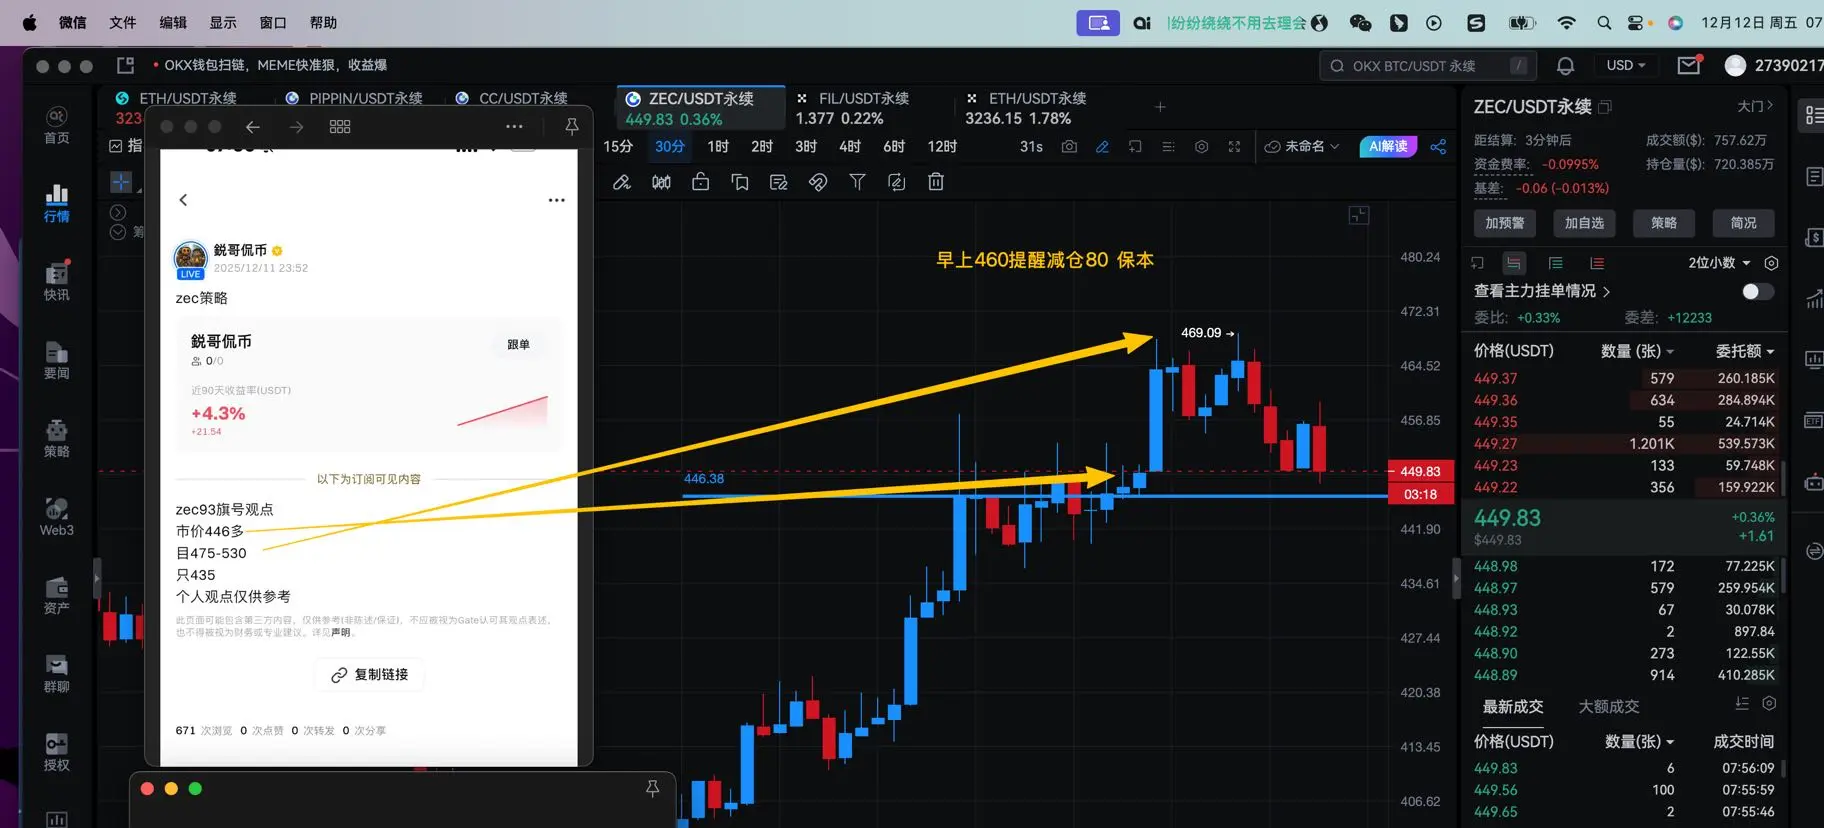Click the 加预警 add alert button

[1504, 223]
